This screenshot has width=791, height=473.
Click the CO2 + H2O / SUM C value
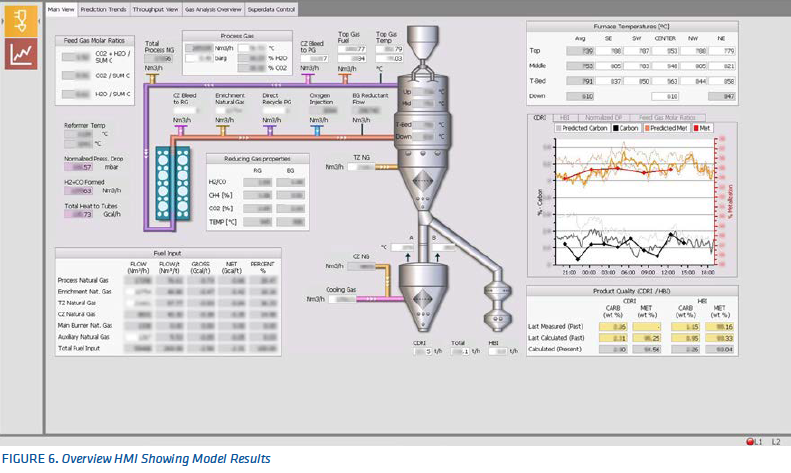pos(76,57)
